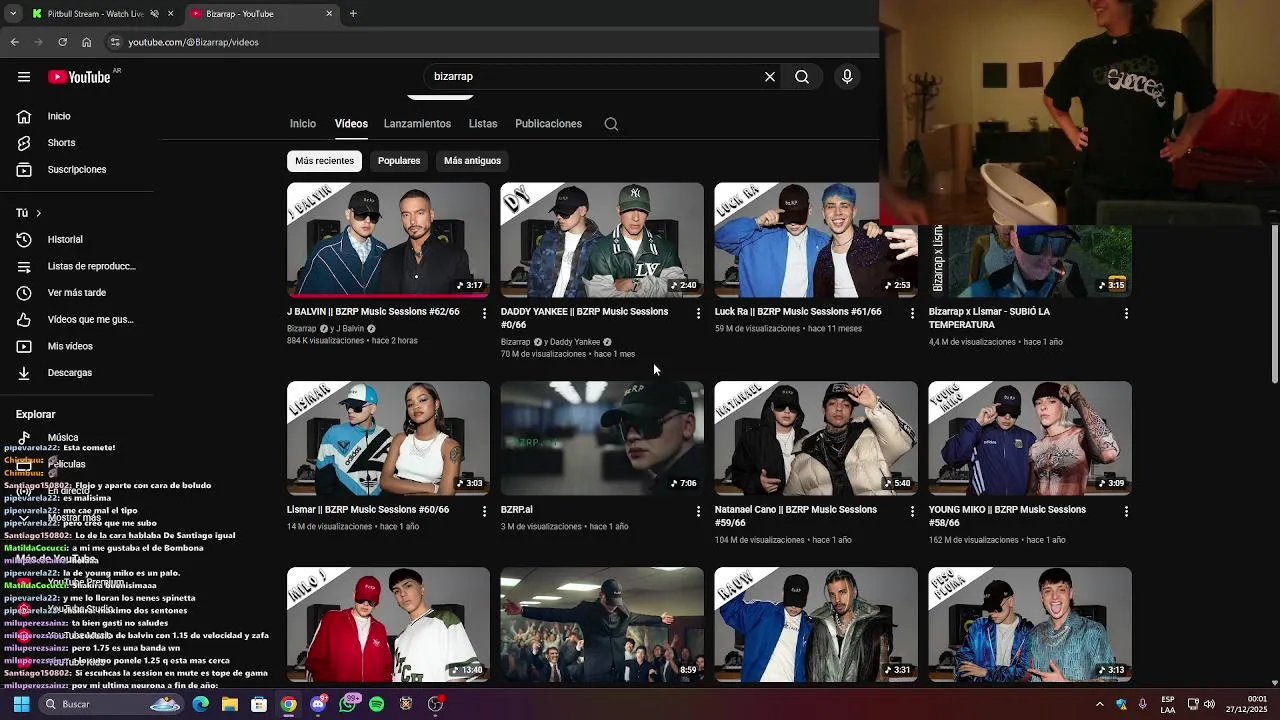
Task: Click the YouTube logo to go home
Action: [x=79, y=77]
